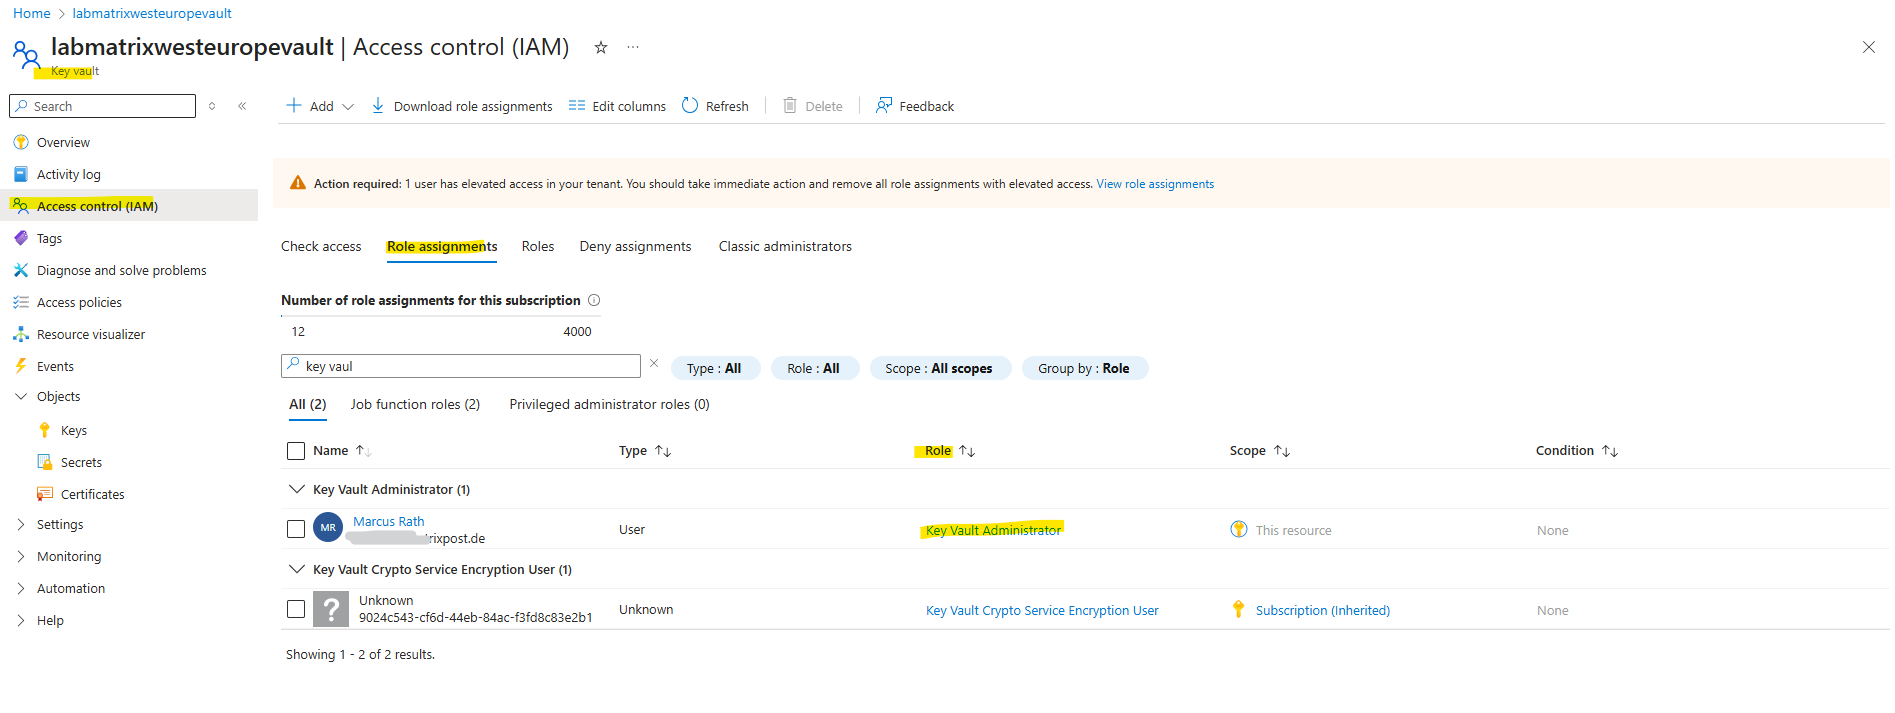Image resolution: width=1895 pixels, height=713 pixels.
Task: Click the role assignments filter box
Action: [x=461, y=366]
